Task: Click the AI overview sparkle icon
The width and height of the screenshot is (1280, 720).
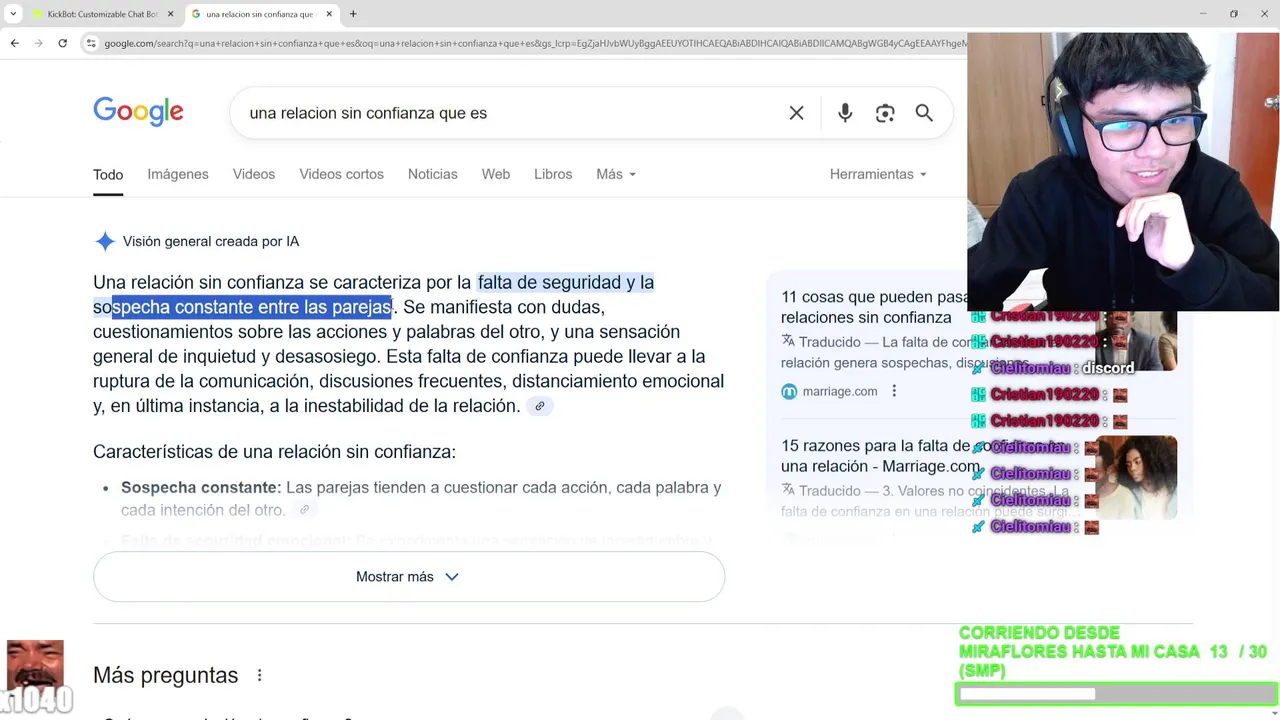Action: pyautogui.click(x=105, y=241)
